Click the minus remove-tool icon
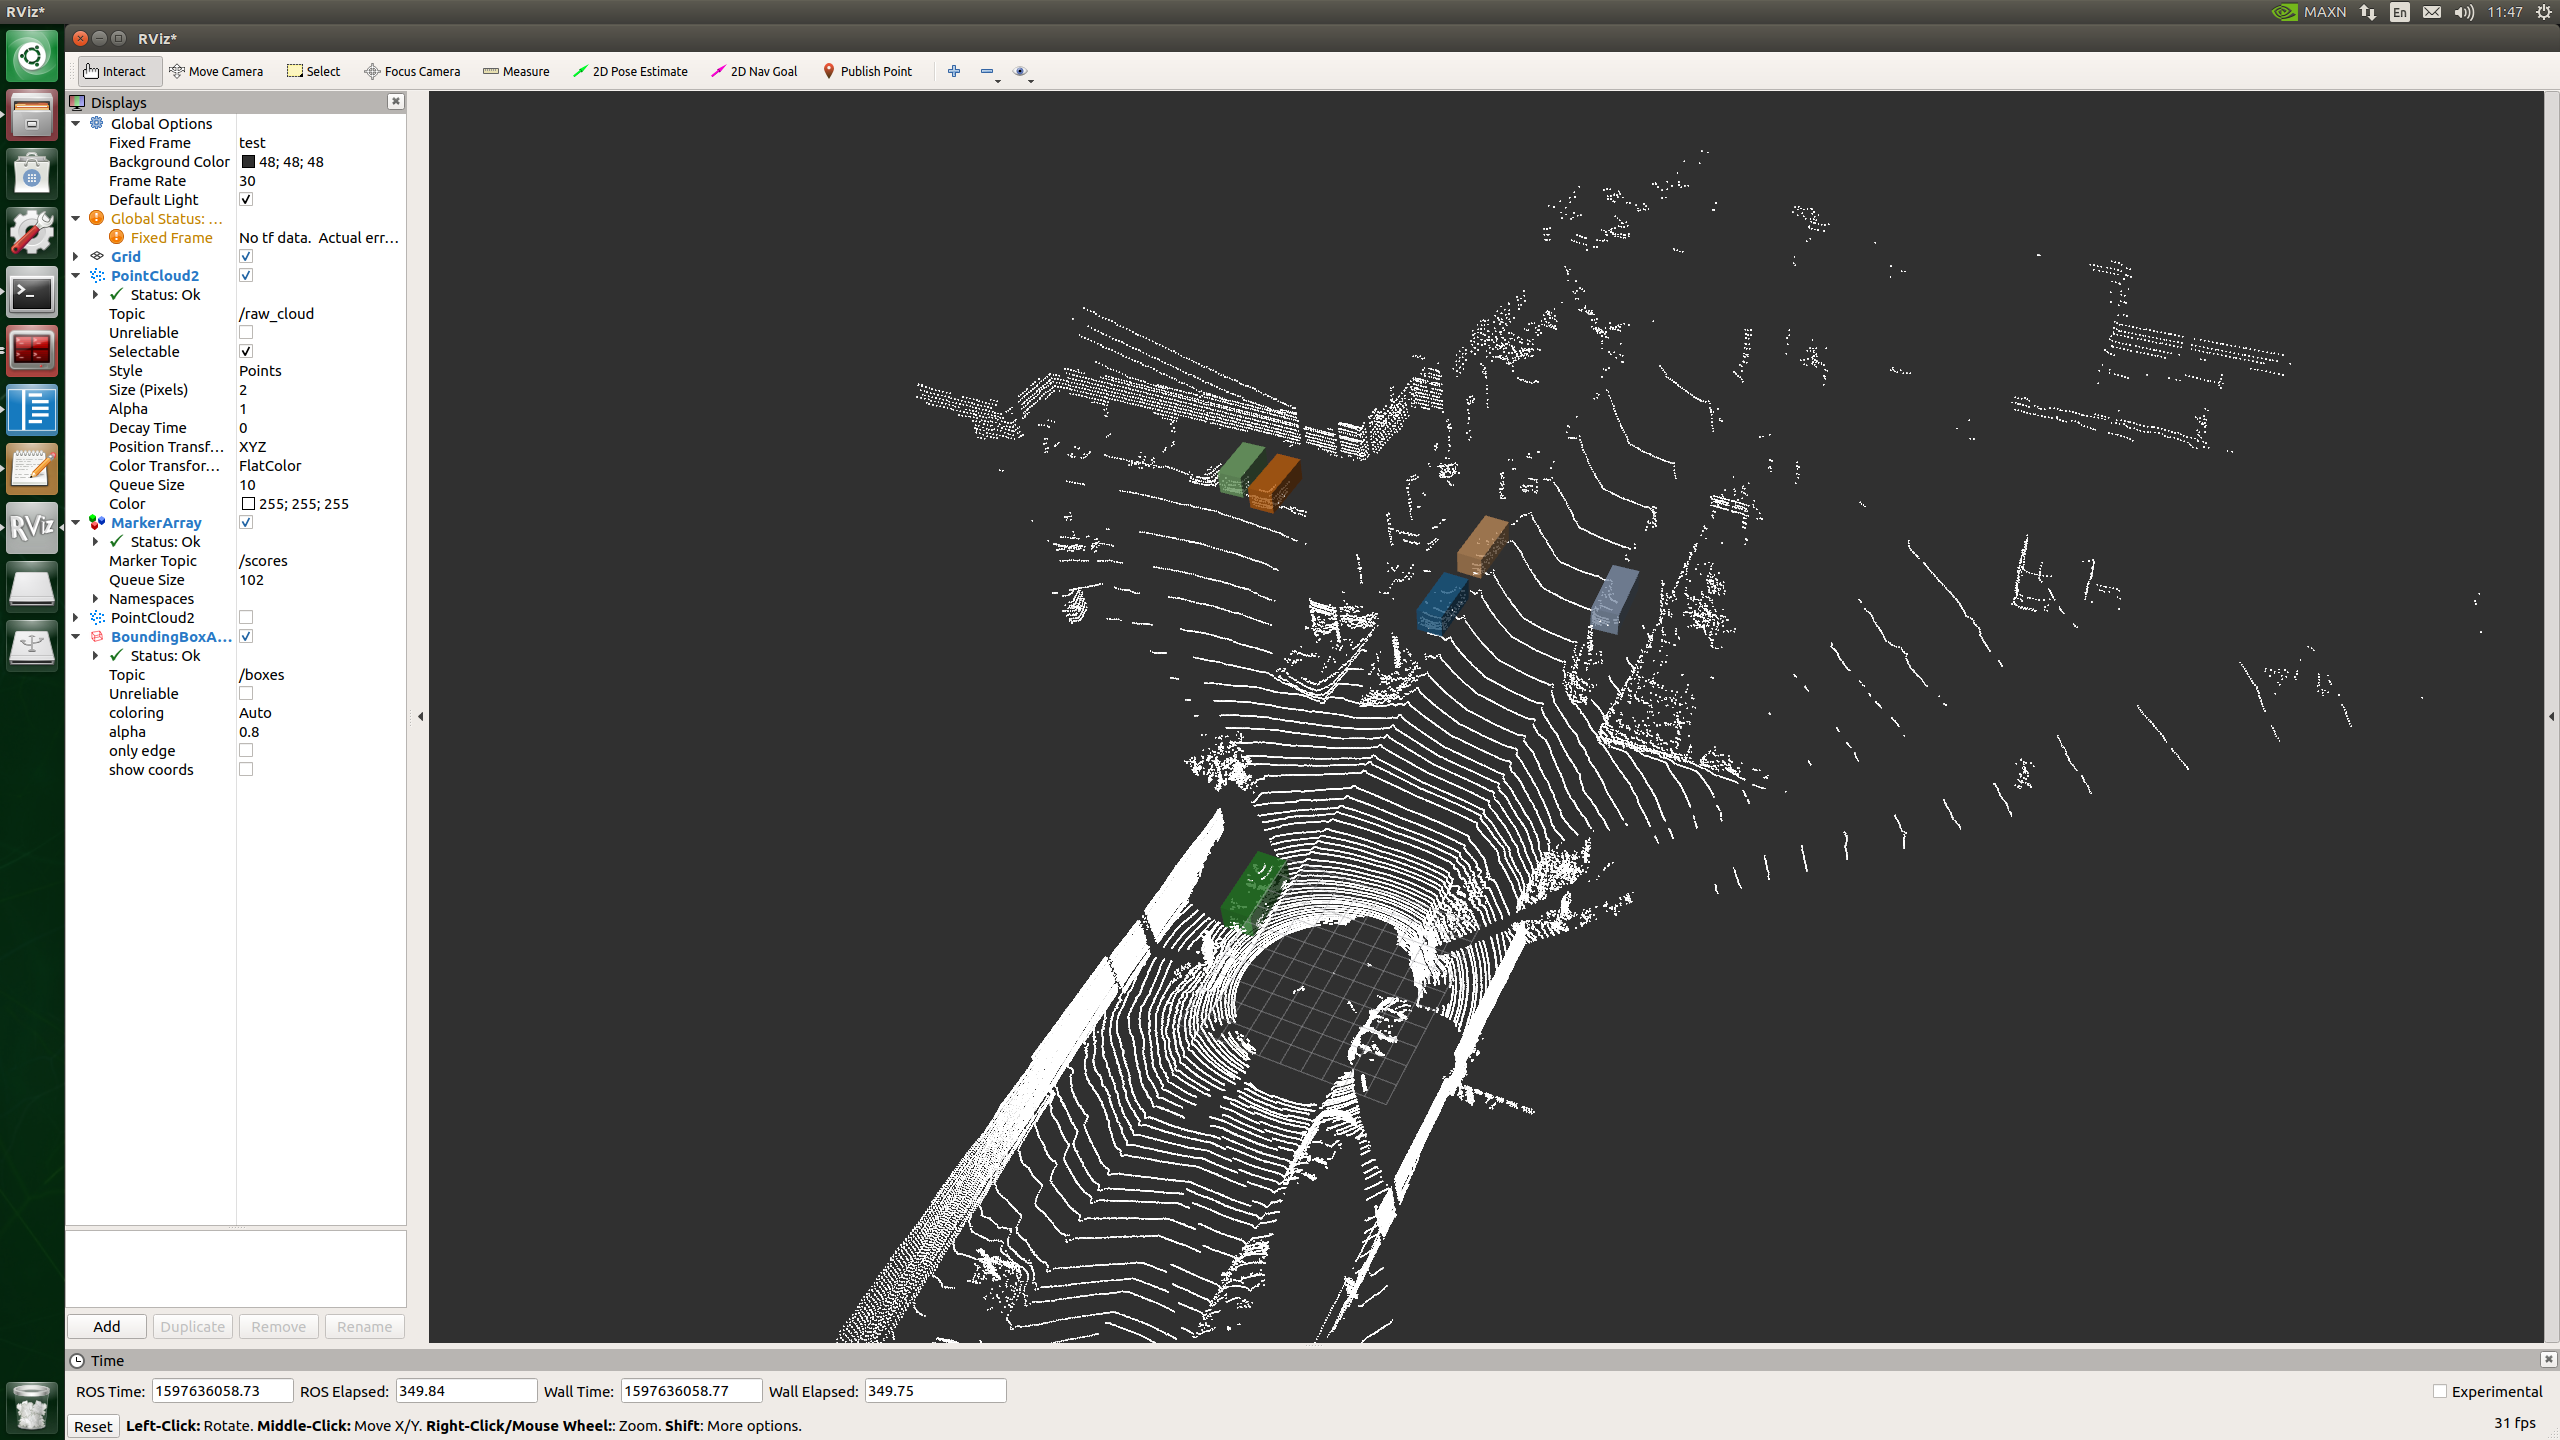This screenshot has width=2560, height=1440. 987,71
